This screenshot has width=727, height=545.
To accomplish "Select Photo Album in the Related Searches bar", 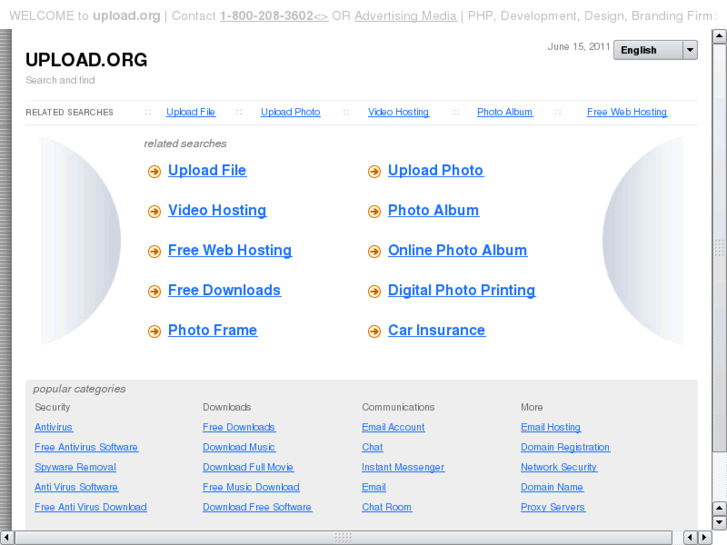I will click(x=504, y=112).
